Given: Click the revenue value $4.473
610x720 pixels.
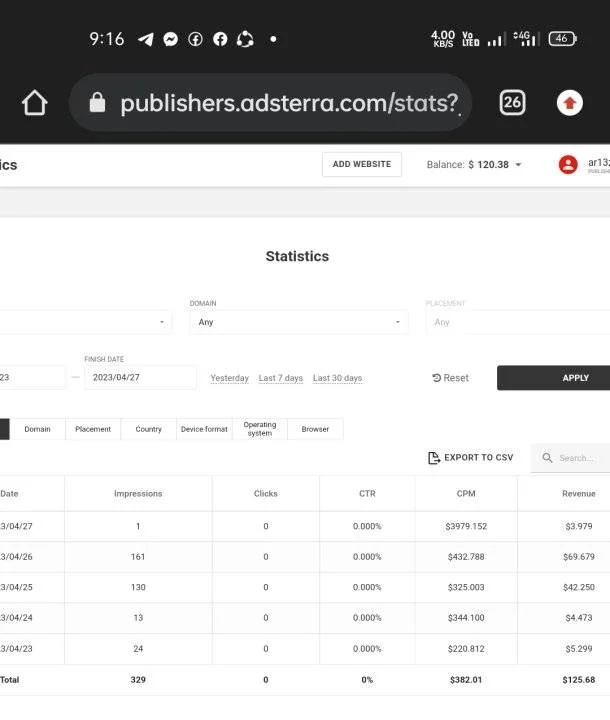Looking at the screenshot, I should pos(579,618).
